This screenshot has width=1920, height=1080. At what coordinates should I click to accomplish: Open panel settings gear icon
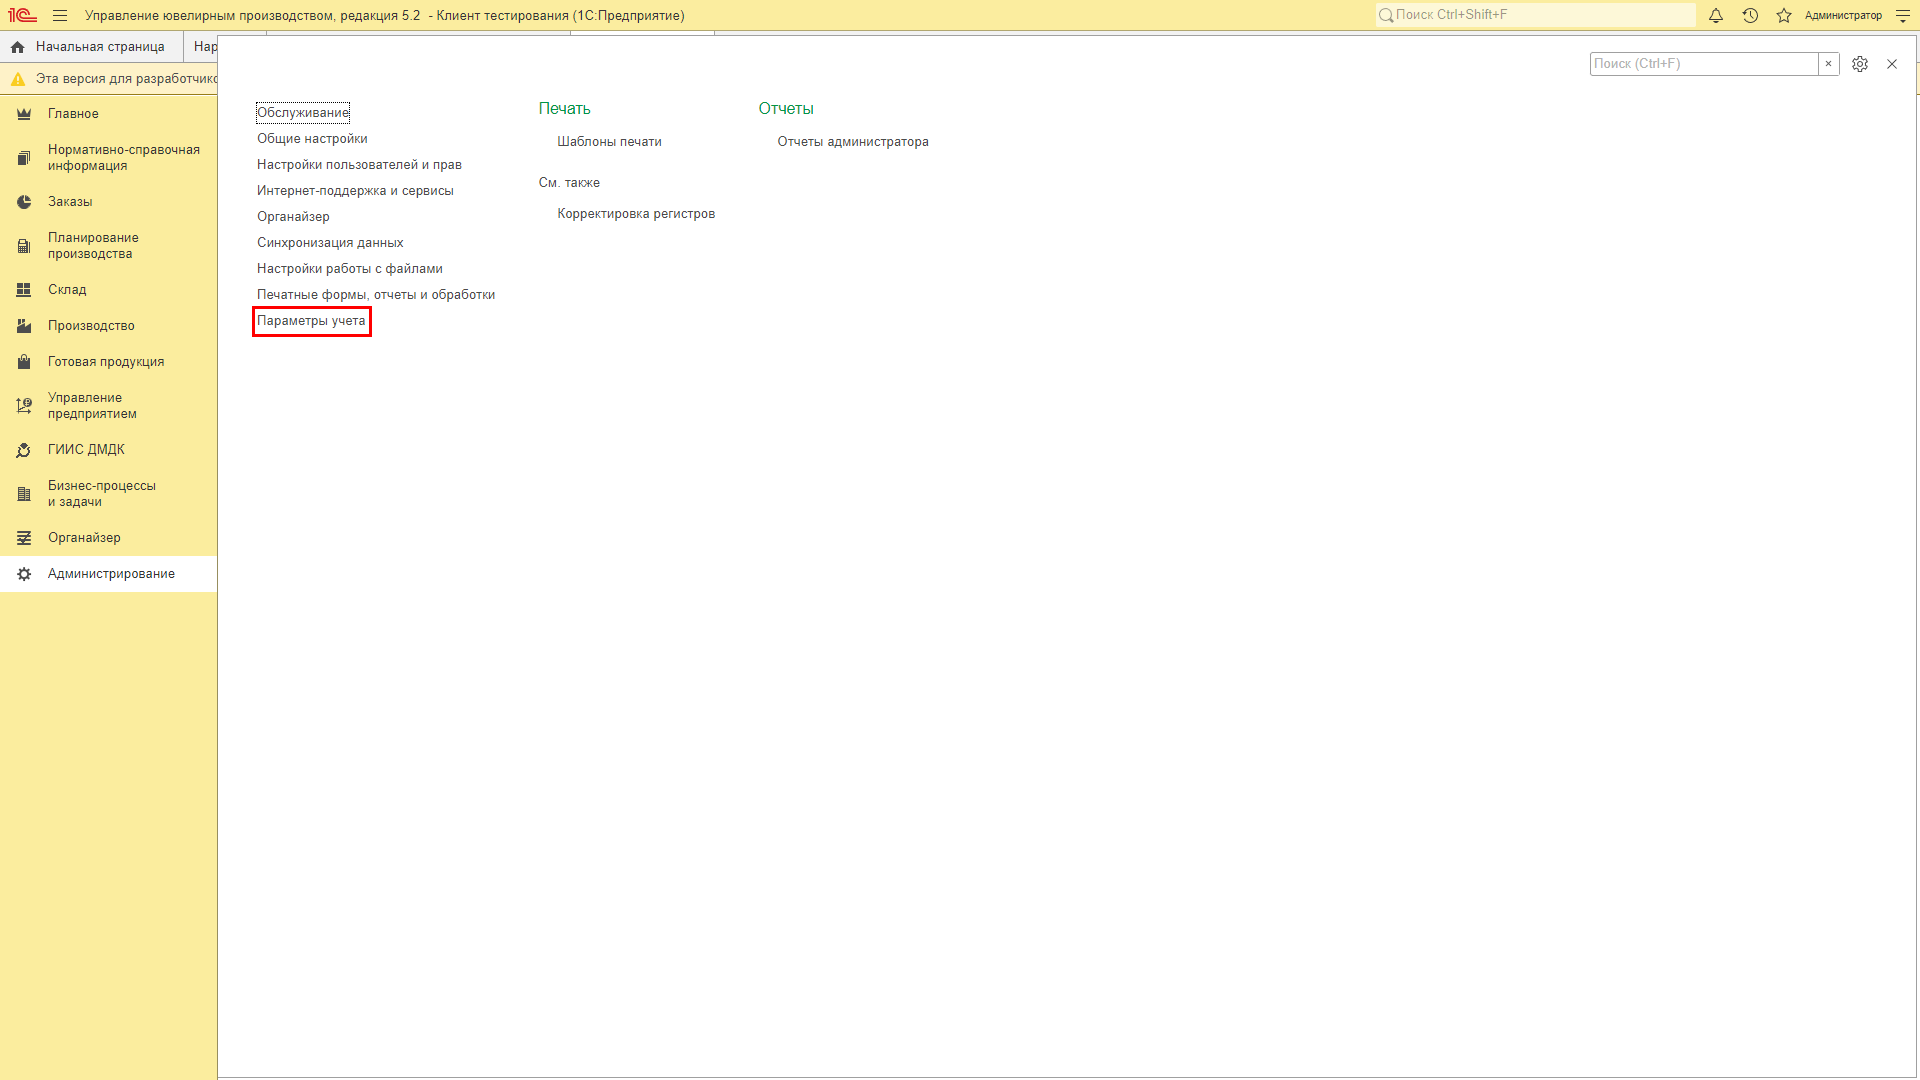1860,64
